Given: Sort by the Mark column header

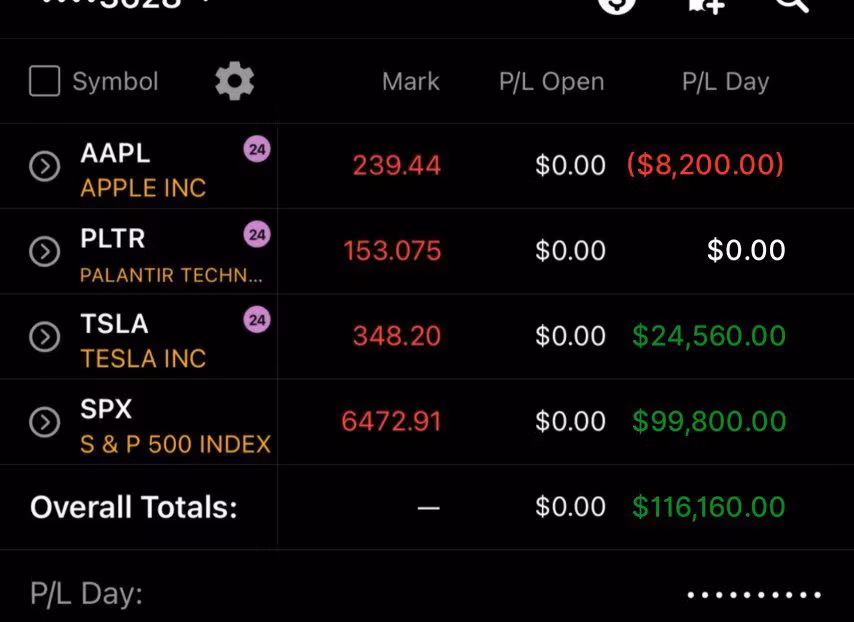Looking at the screenshot, I should pos(410,82).
